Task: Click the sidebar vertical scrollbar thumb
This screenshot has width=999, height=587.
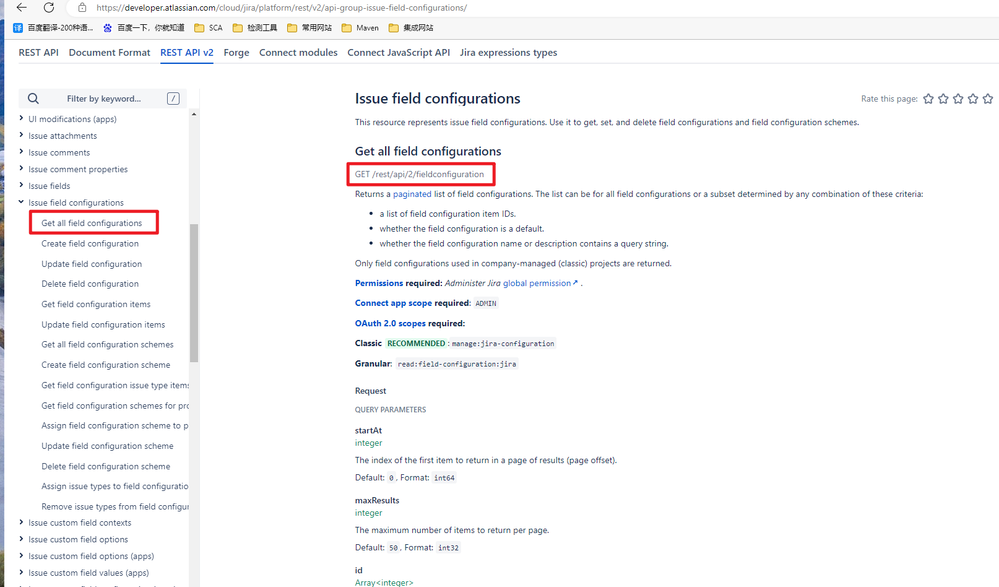Action: [194, 293]
